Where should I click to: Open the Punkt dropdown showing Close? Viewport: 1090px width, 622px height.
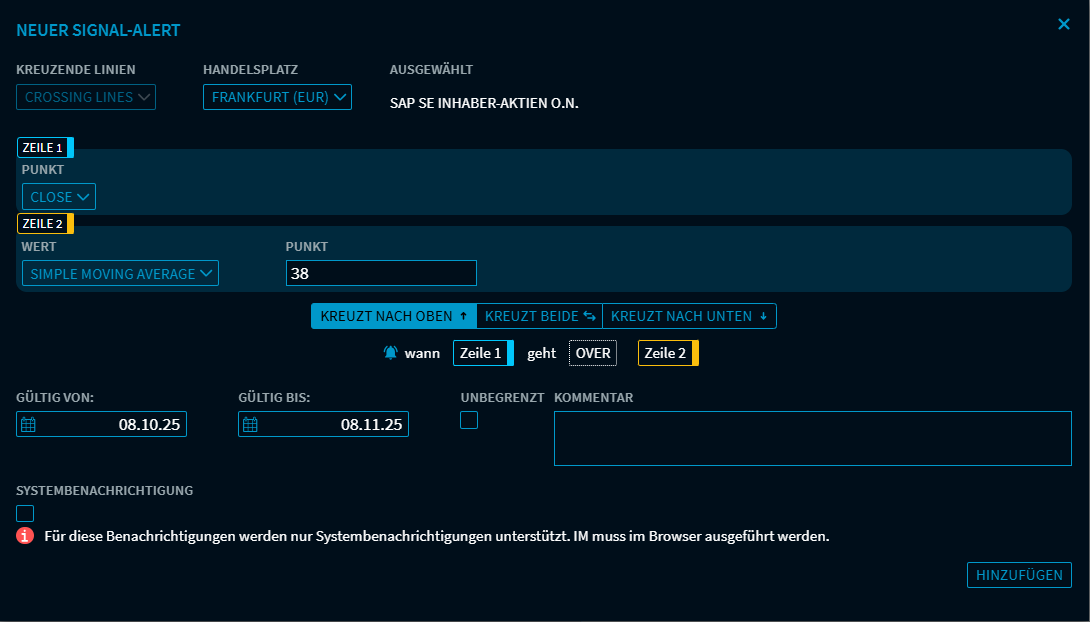point(58,196)
